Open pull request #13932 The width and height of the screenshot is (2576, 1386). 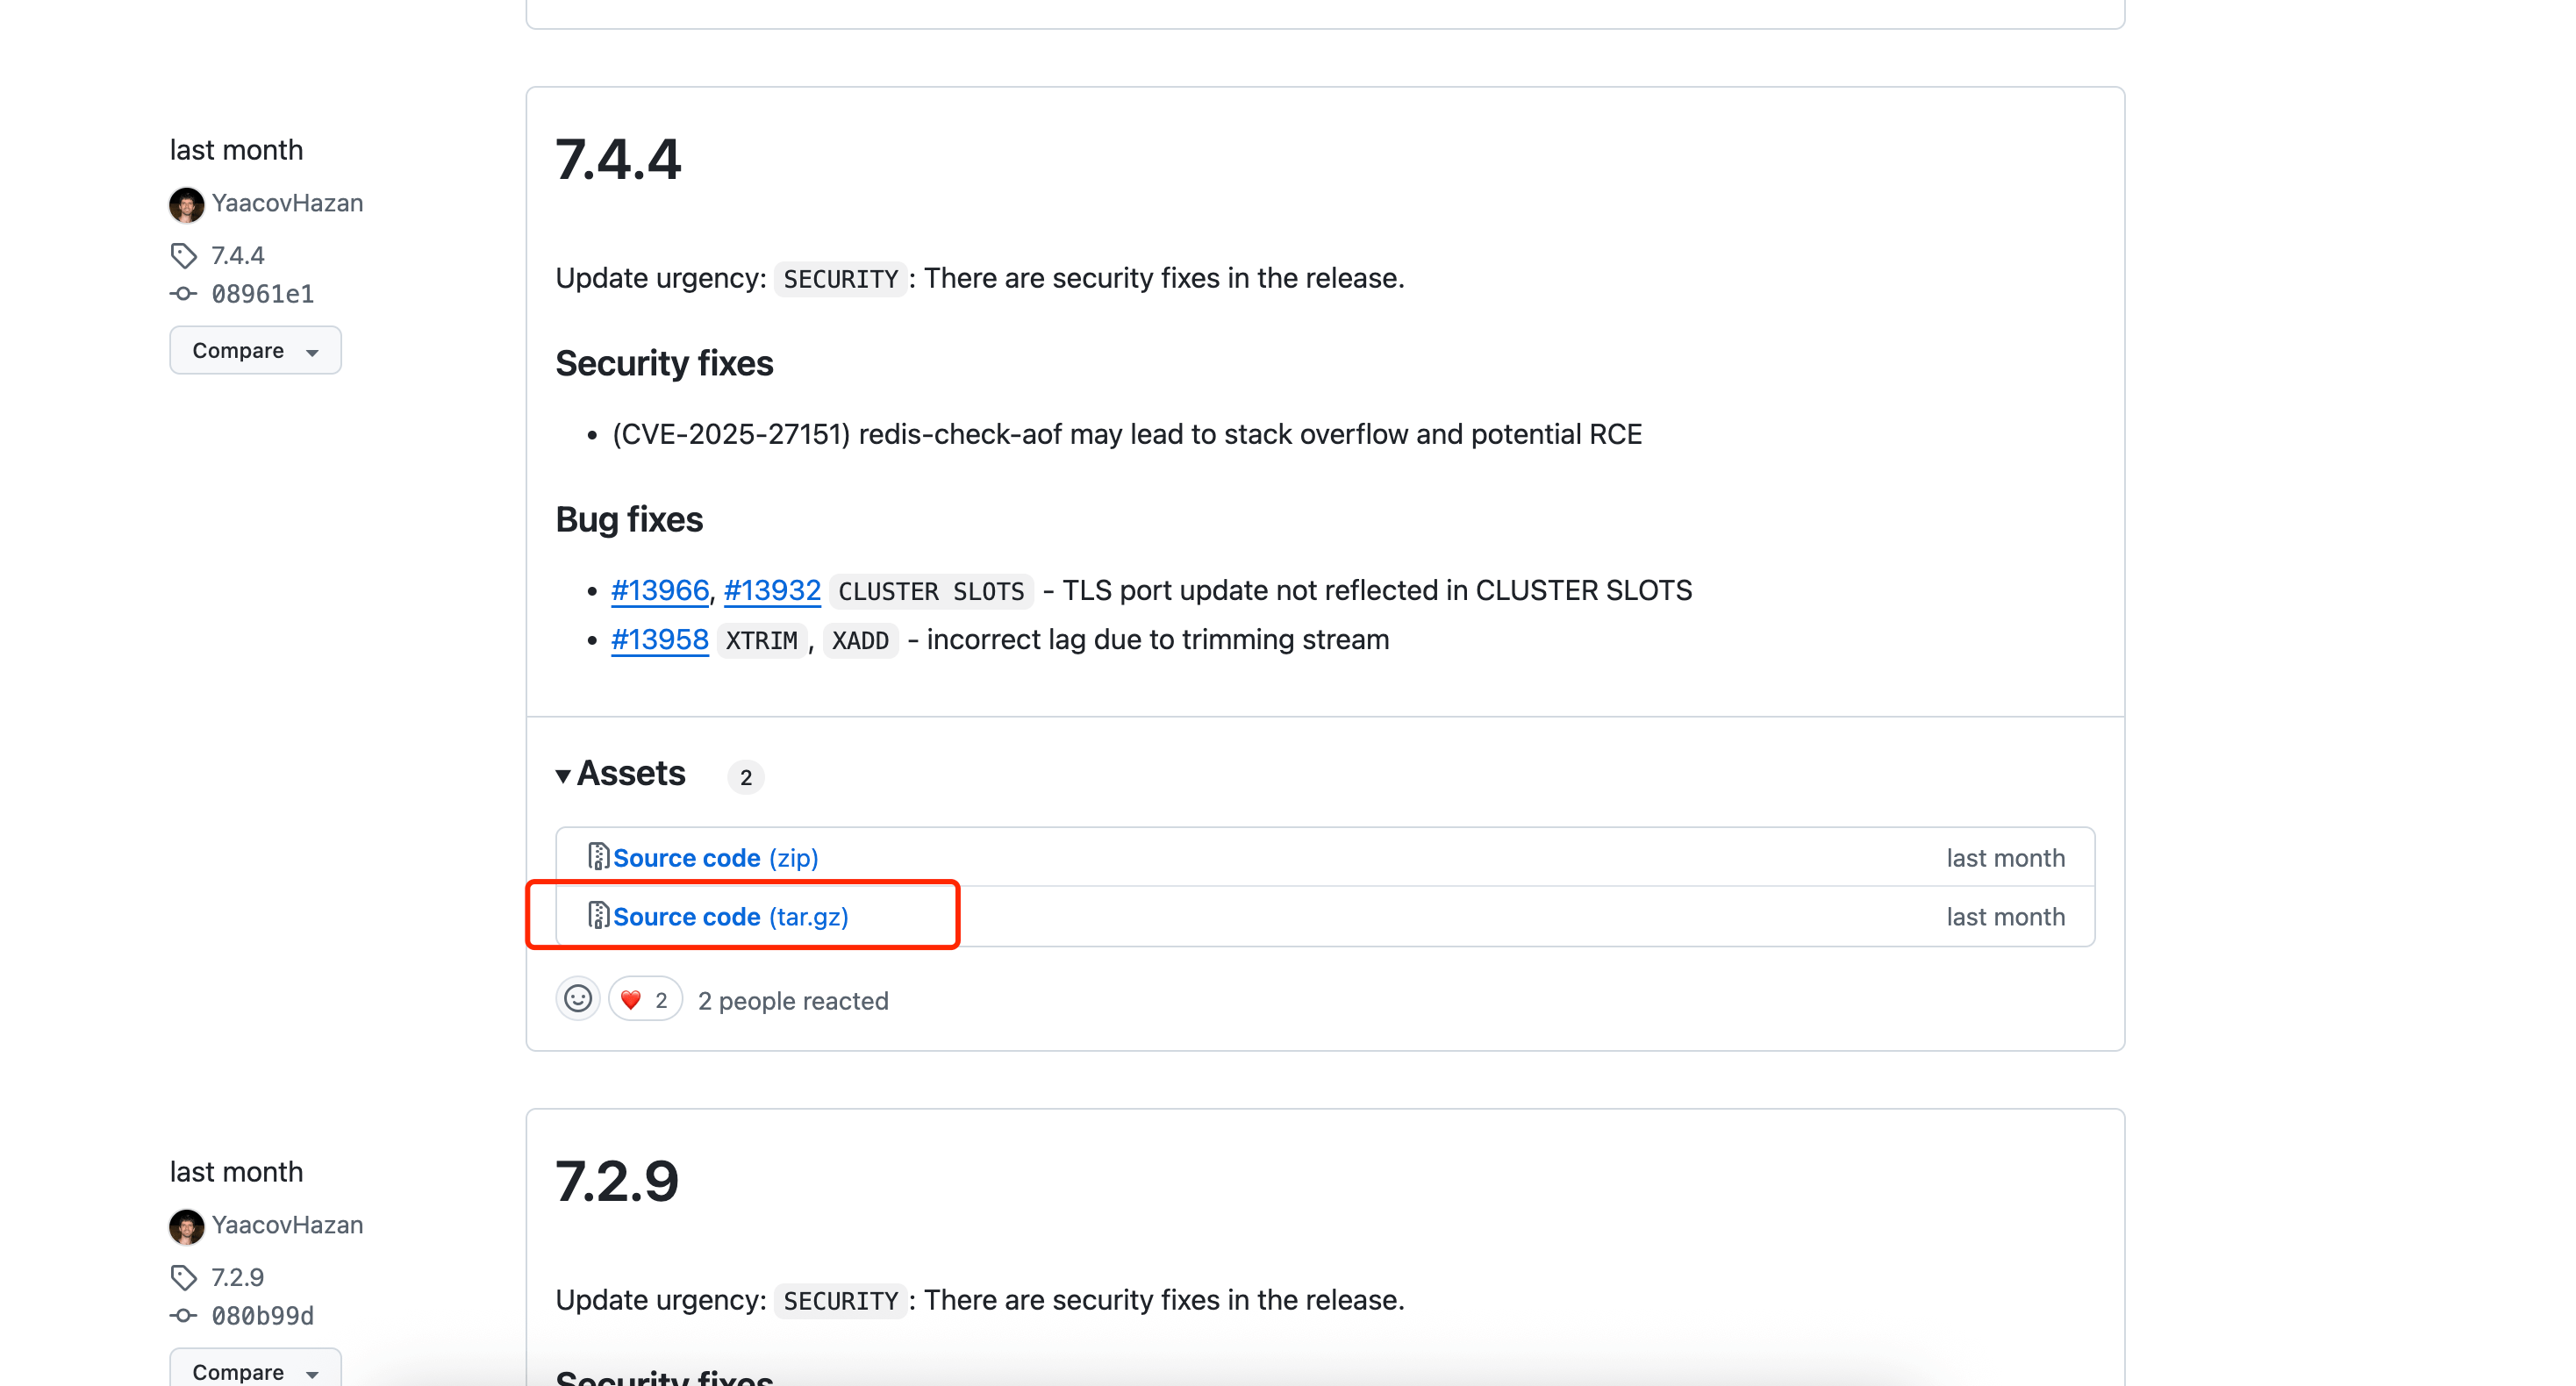tap(772, 591)
